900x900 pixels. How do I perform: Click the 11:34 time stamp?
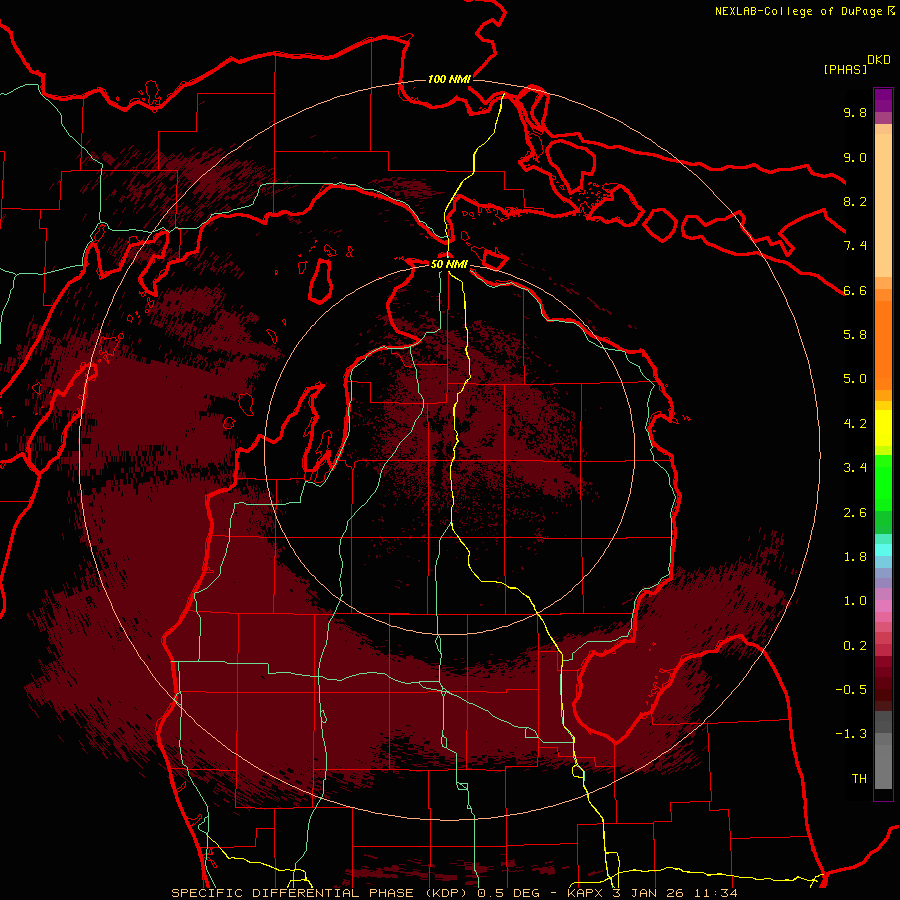coord(717,893)
